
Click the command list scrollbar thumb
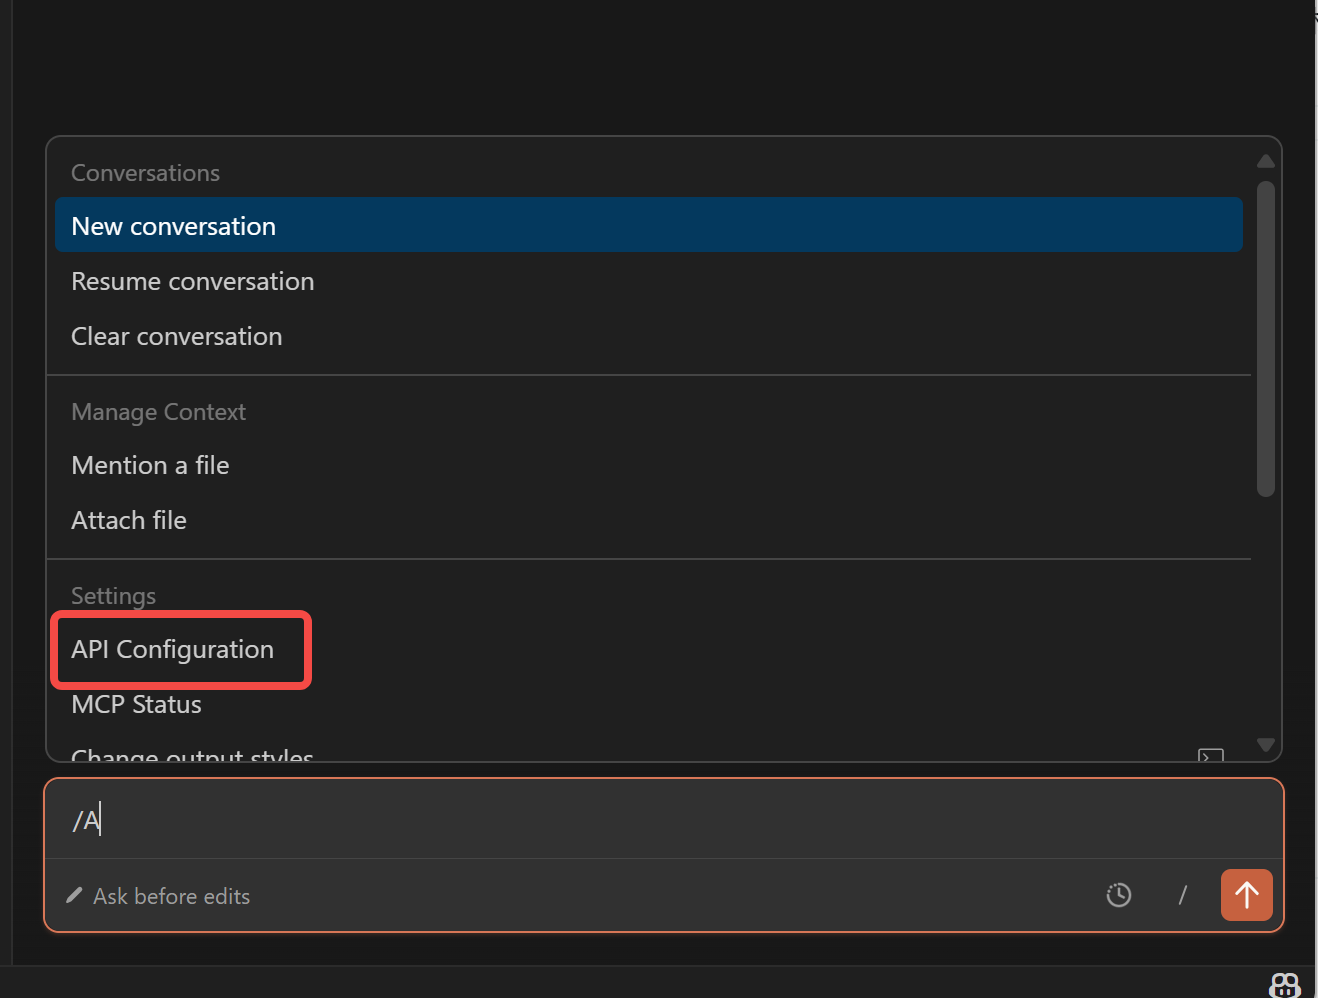[1266, 338]
